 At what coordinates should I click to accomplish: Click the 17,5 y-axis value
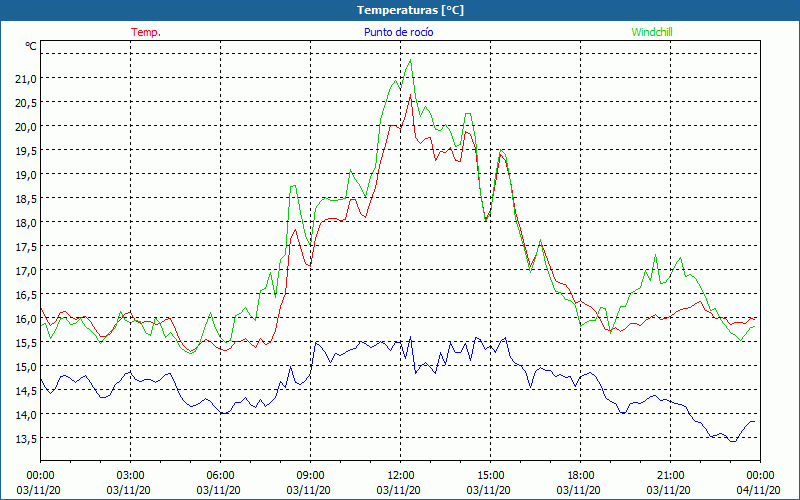26,246
